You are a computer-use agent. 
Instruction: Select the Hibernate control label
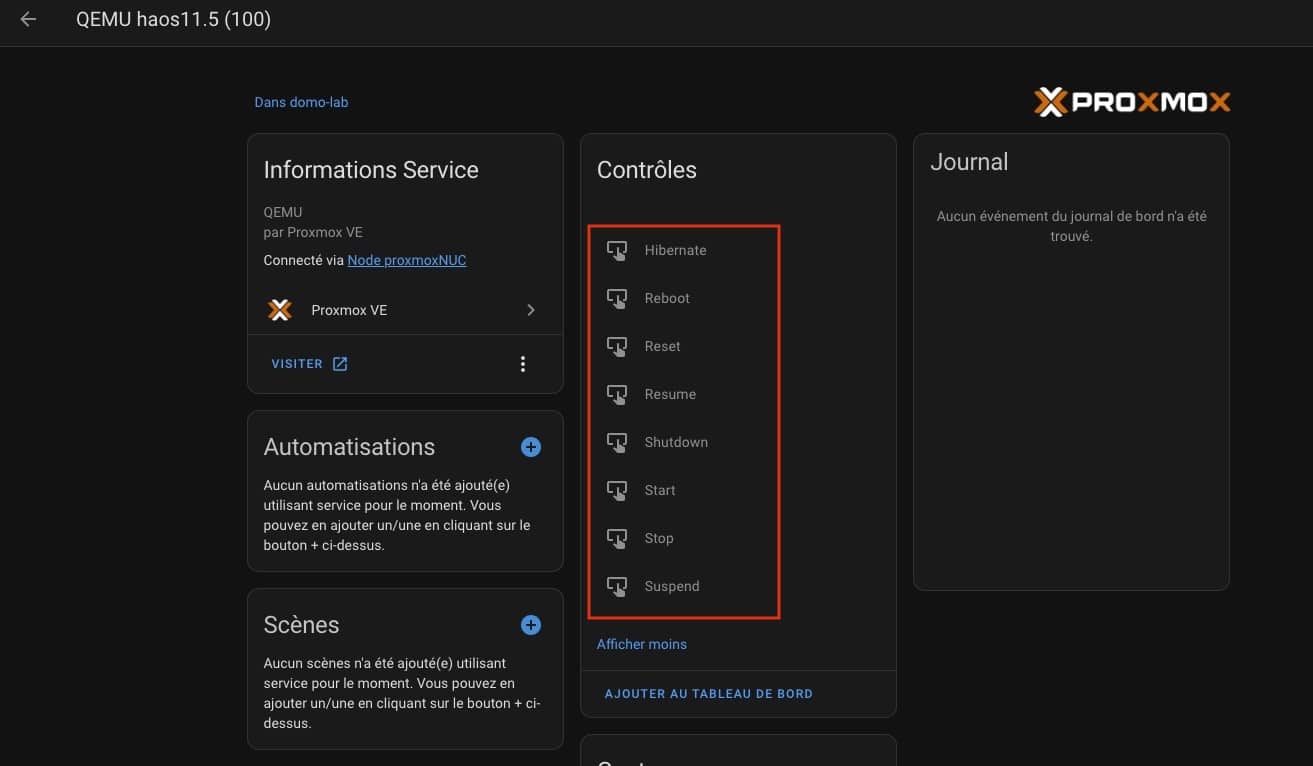pyautogui.click(x=676, y=250)
